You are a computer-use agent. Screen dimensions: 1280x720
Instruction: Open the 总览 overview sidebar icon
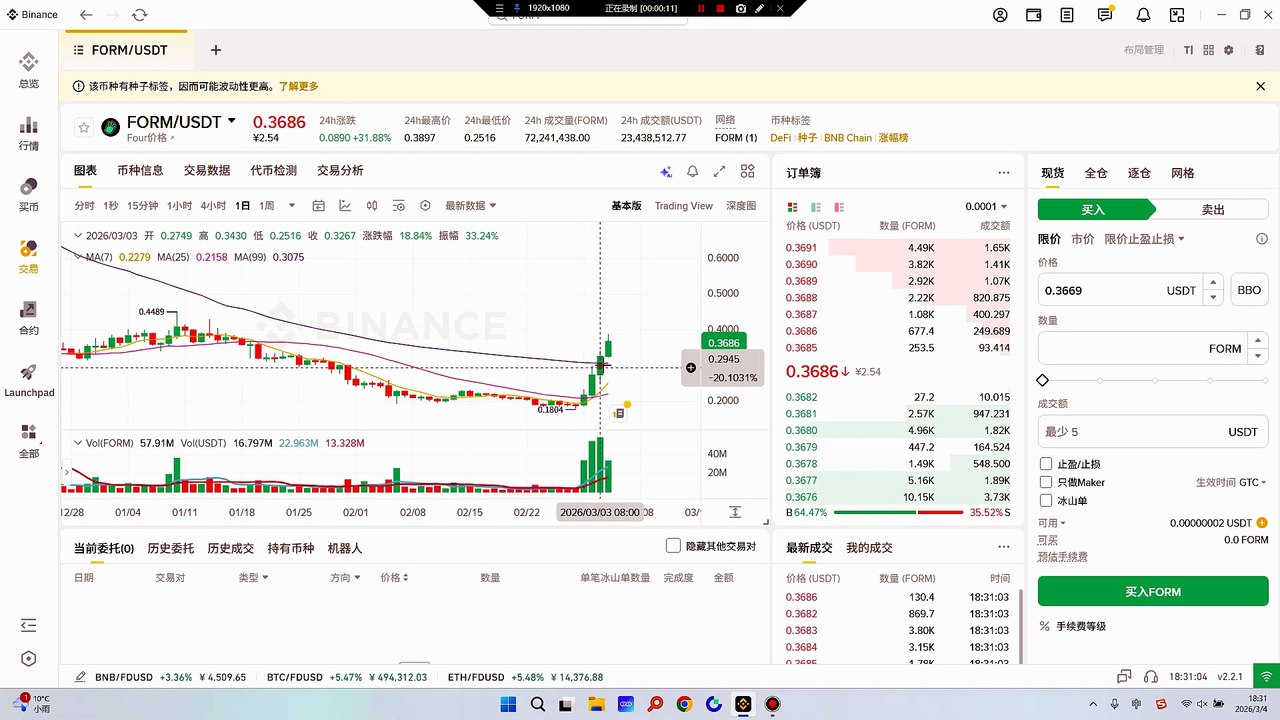click(x=28, y=70)
